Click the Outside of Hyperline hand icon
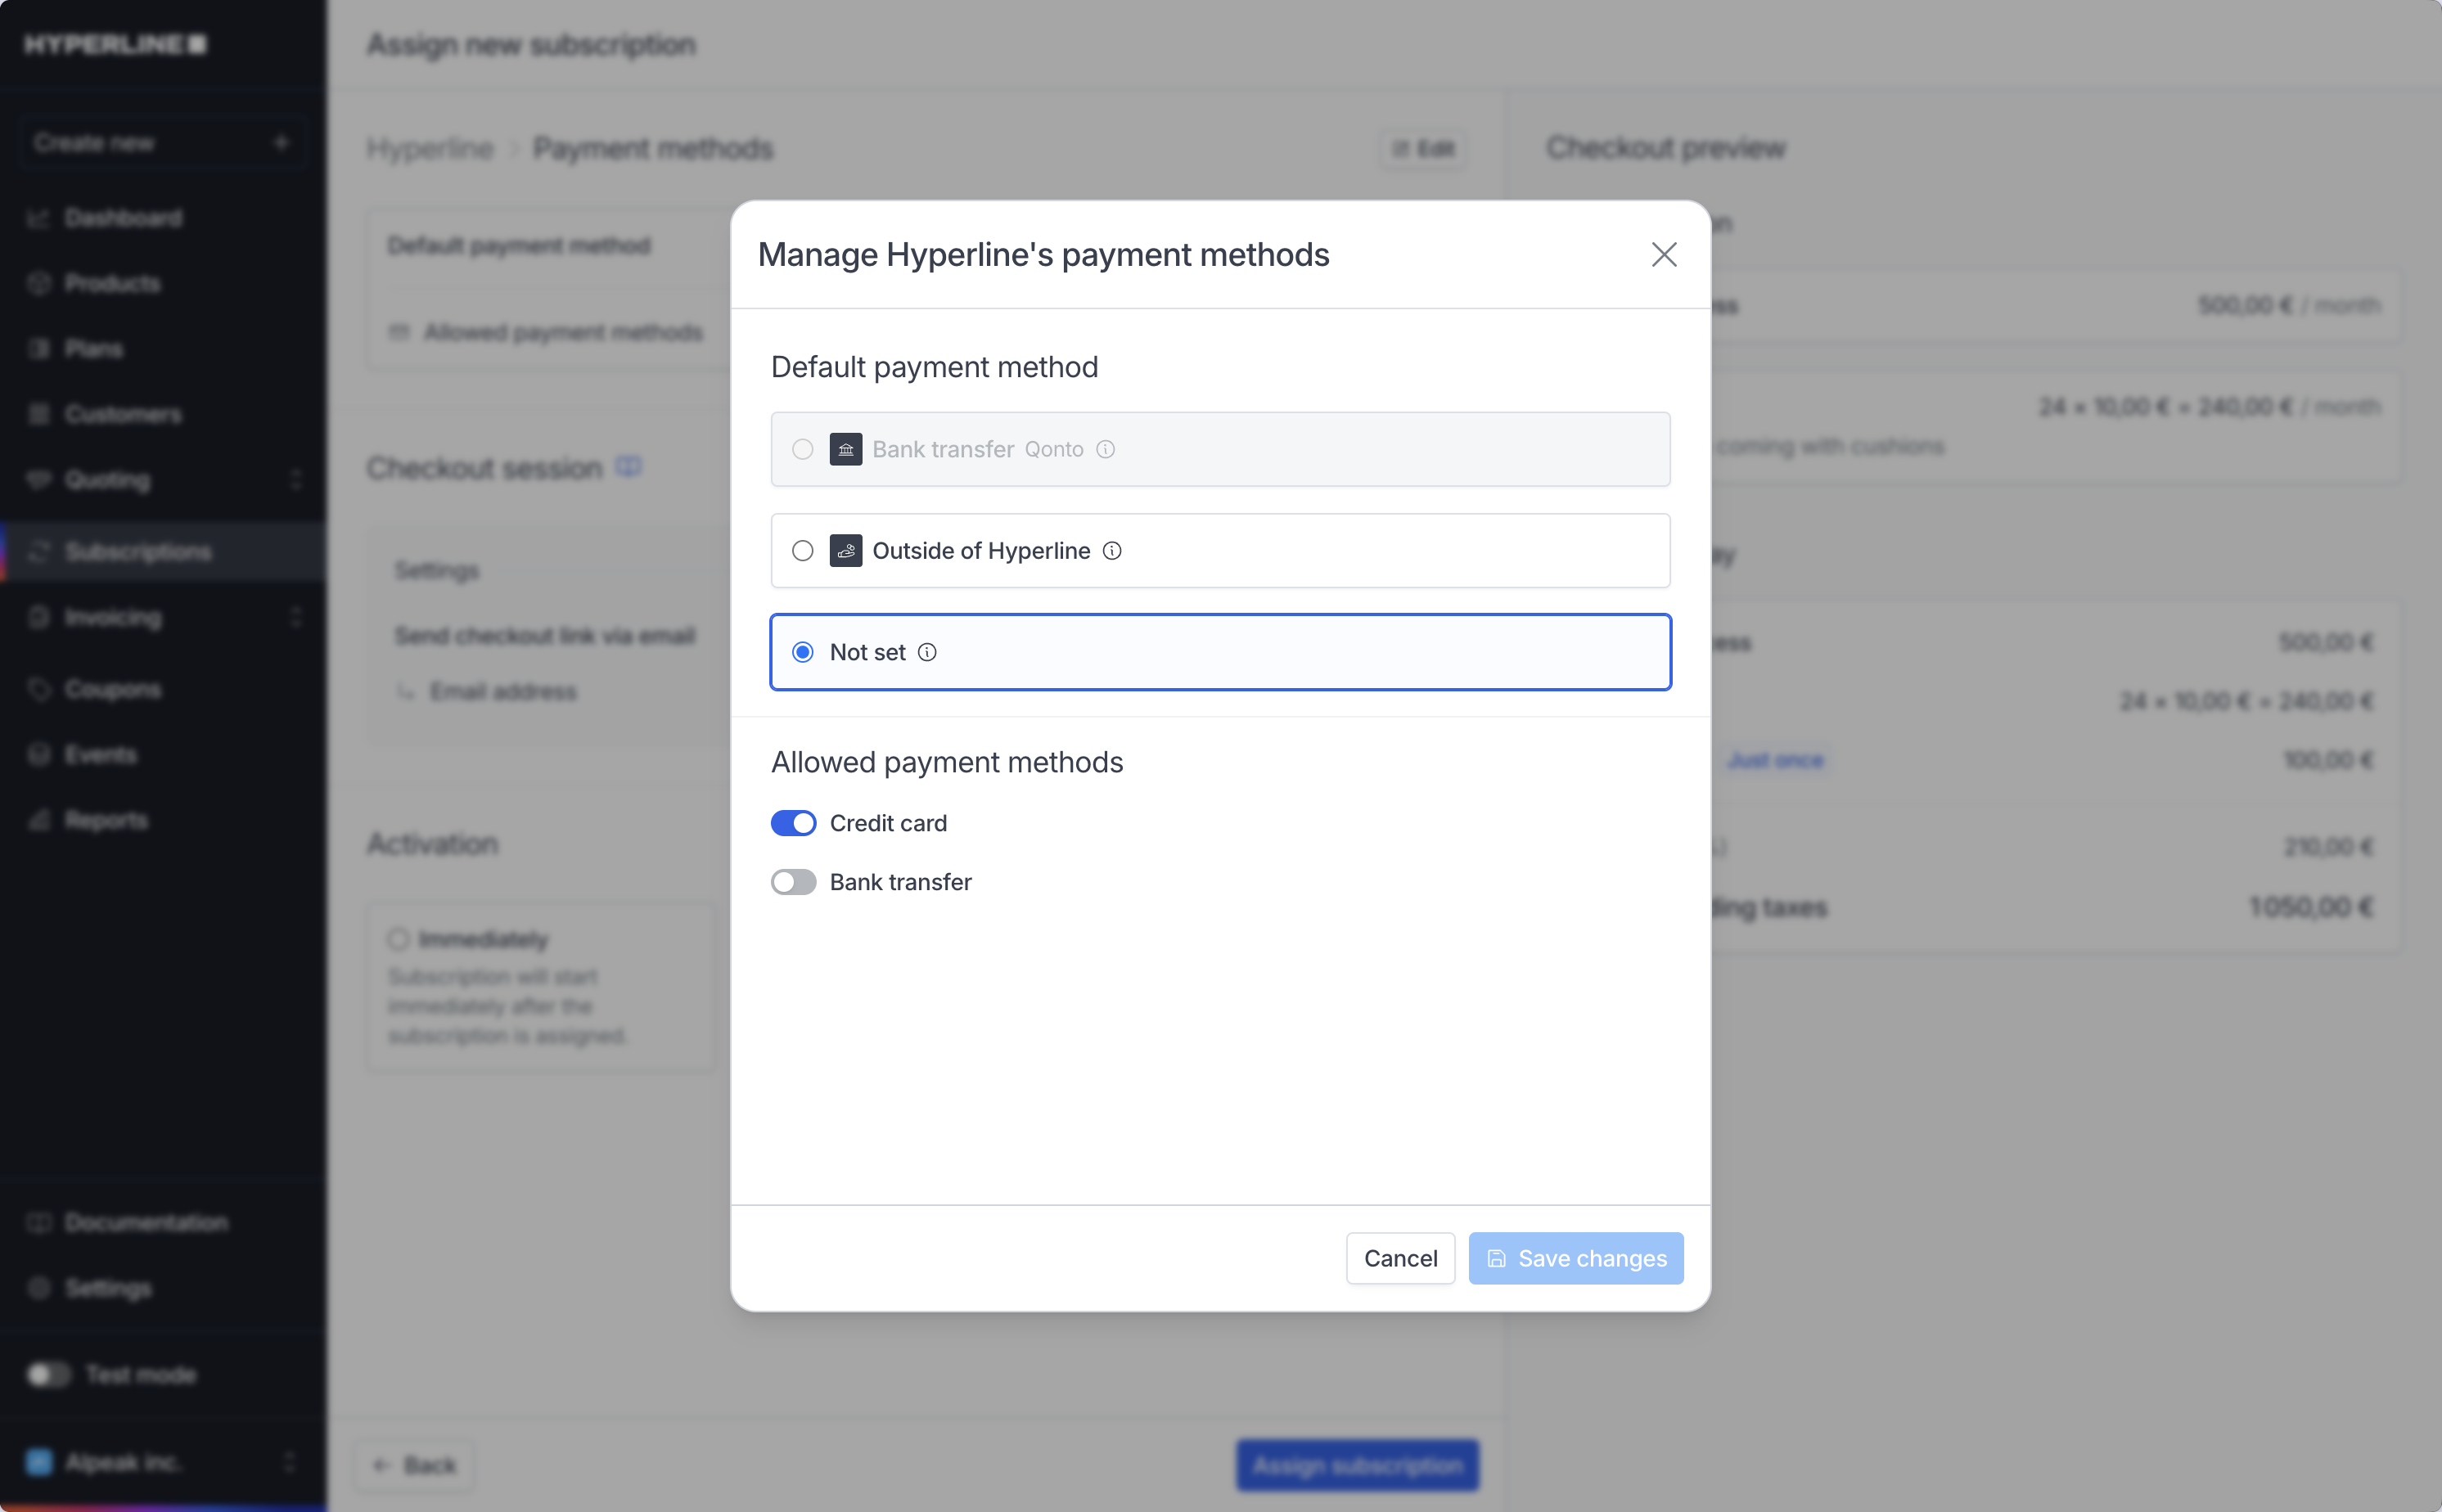This screenshot has height=1512, width=2442. tap(846, 551)
